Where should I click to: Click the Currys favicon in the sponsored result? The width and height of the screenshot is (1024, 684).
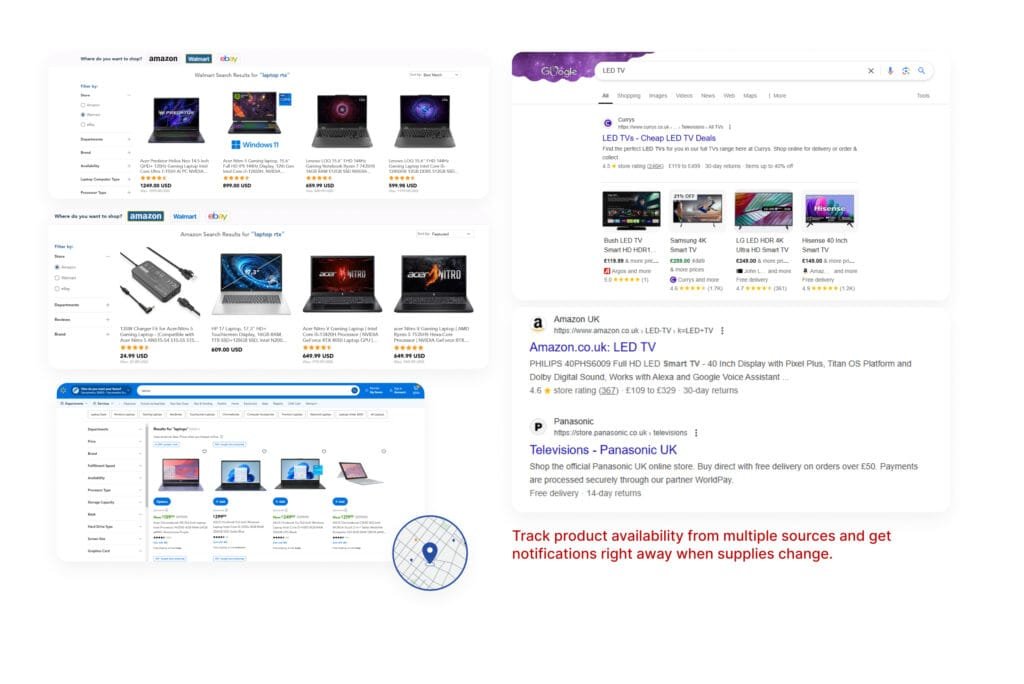[607, 123]
